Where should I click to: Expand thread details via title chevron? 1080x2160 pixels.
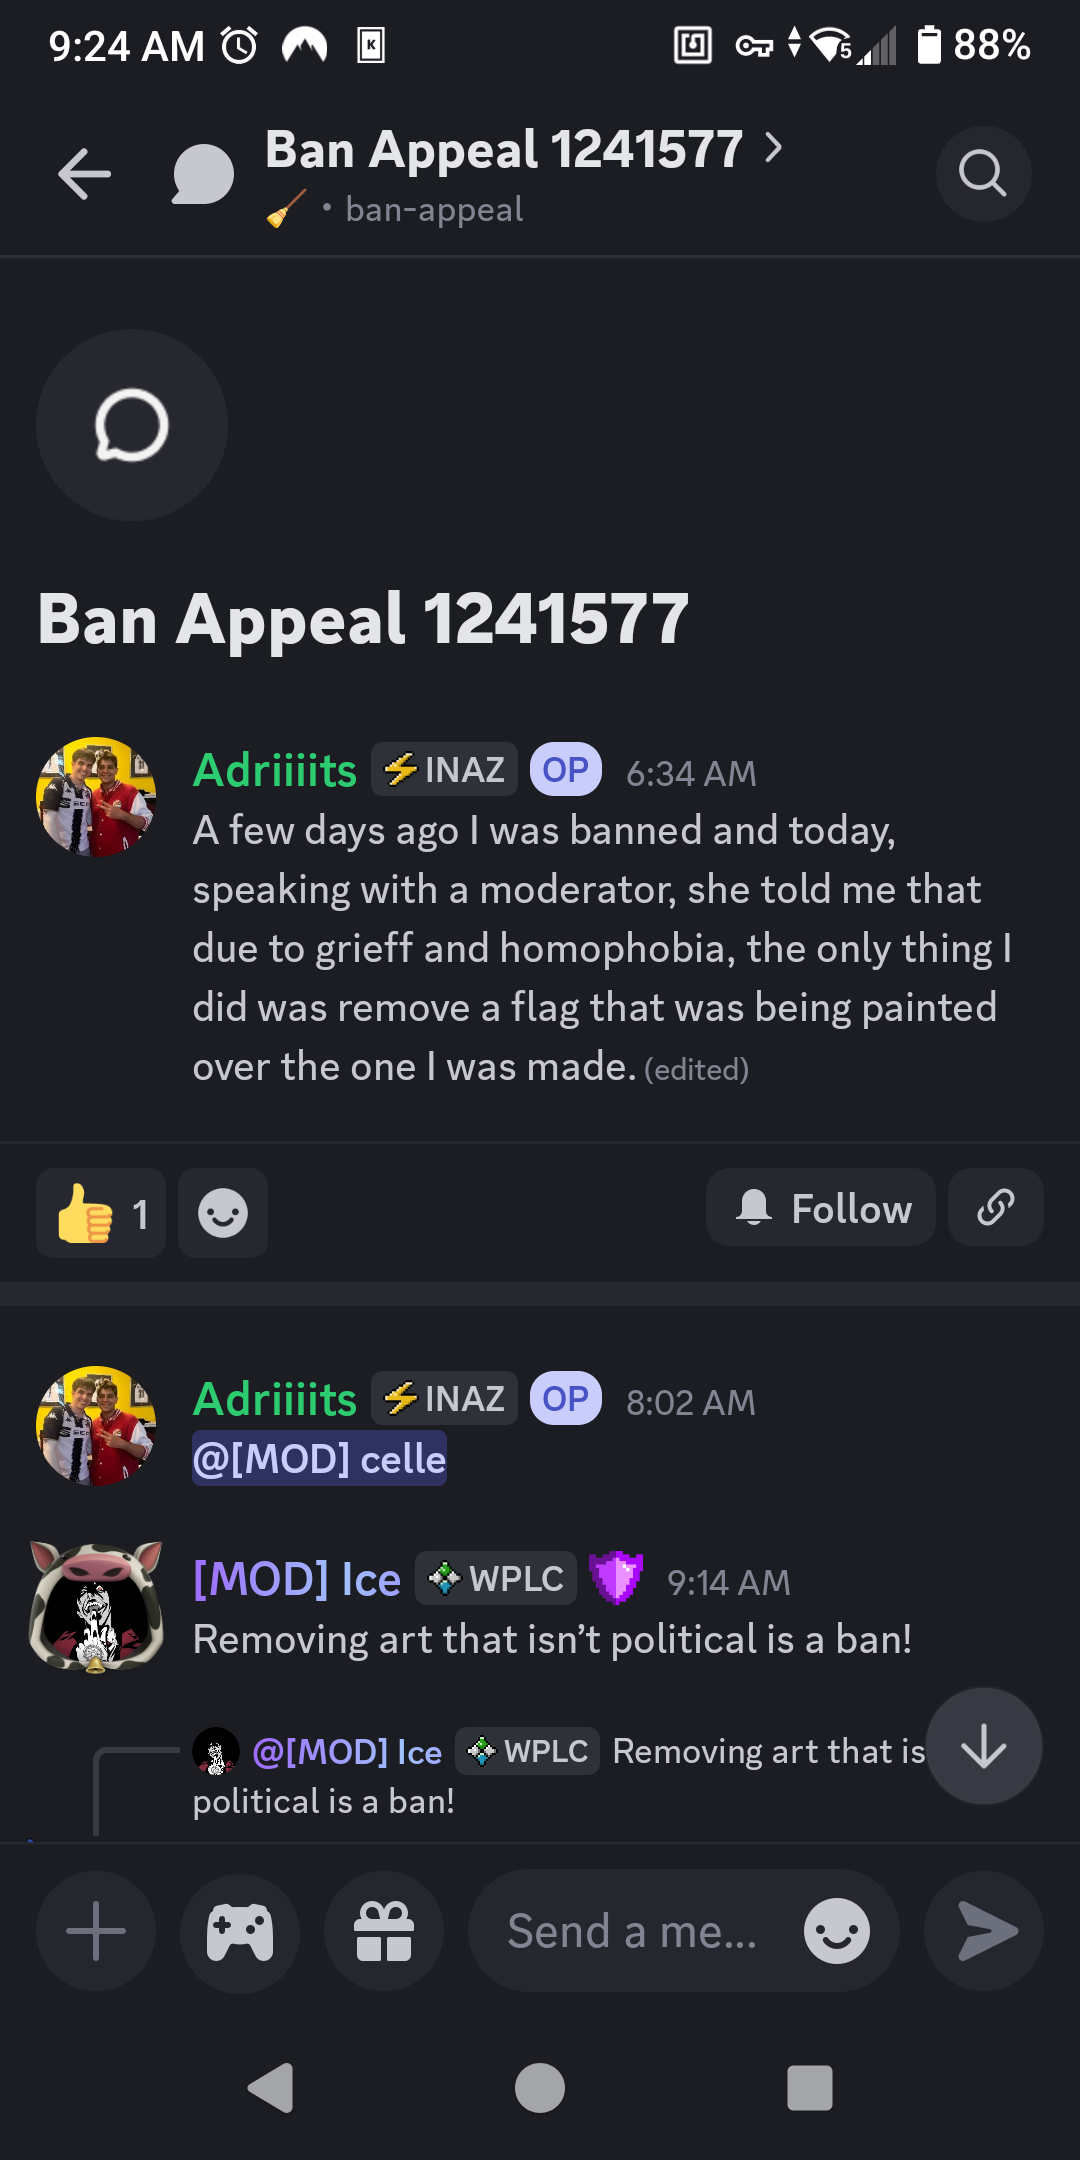(x=773, y=148)
